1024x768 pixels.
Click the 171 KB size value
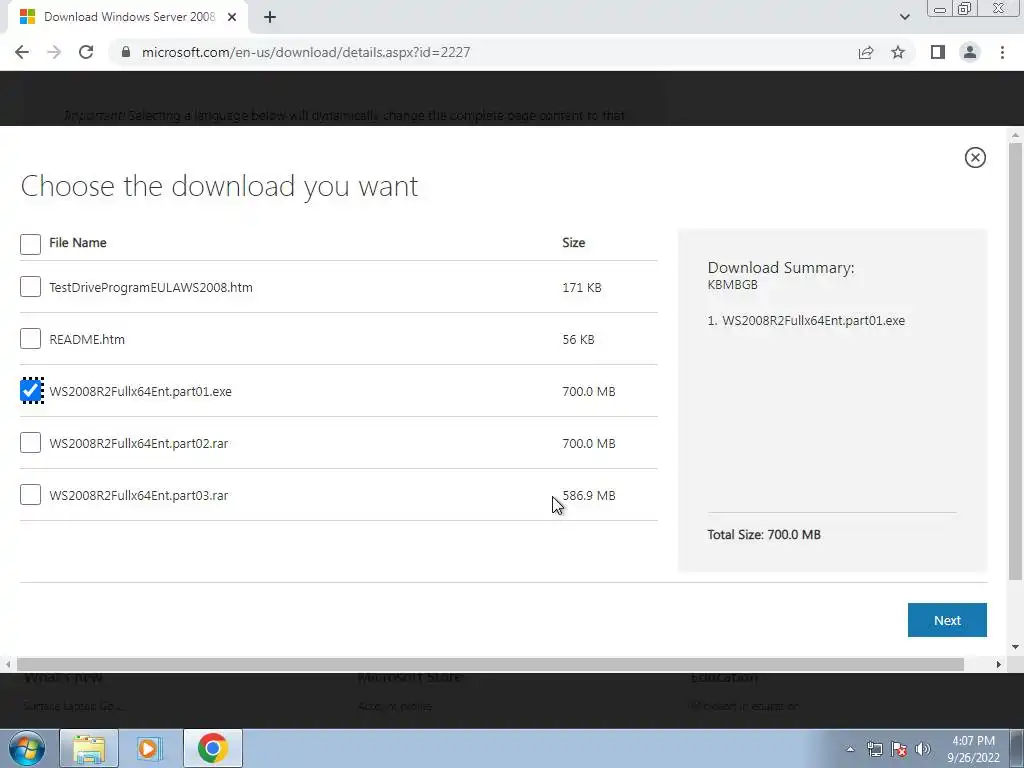pyautogui.click(x=581, y=287)
